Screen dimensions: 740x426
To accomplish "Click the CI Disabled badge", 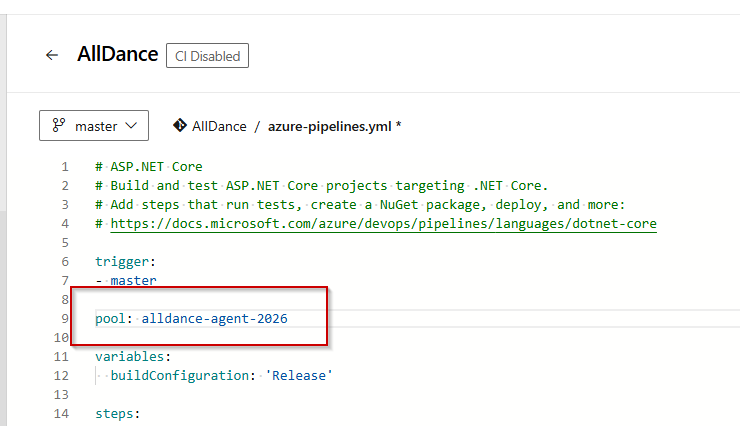I will point(207,56).
